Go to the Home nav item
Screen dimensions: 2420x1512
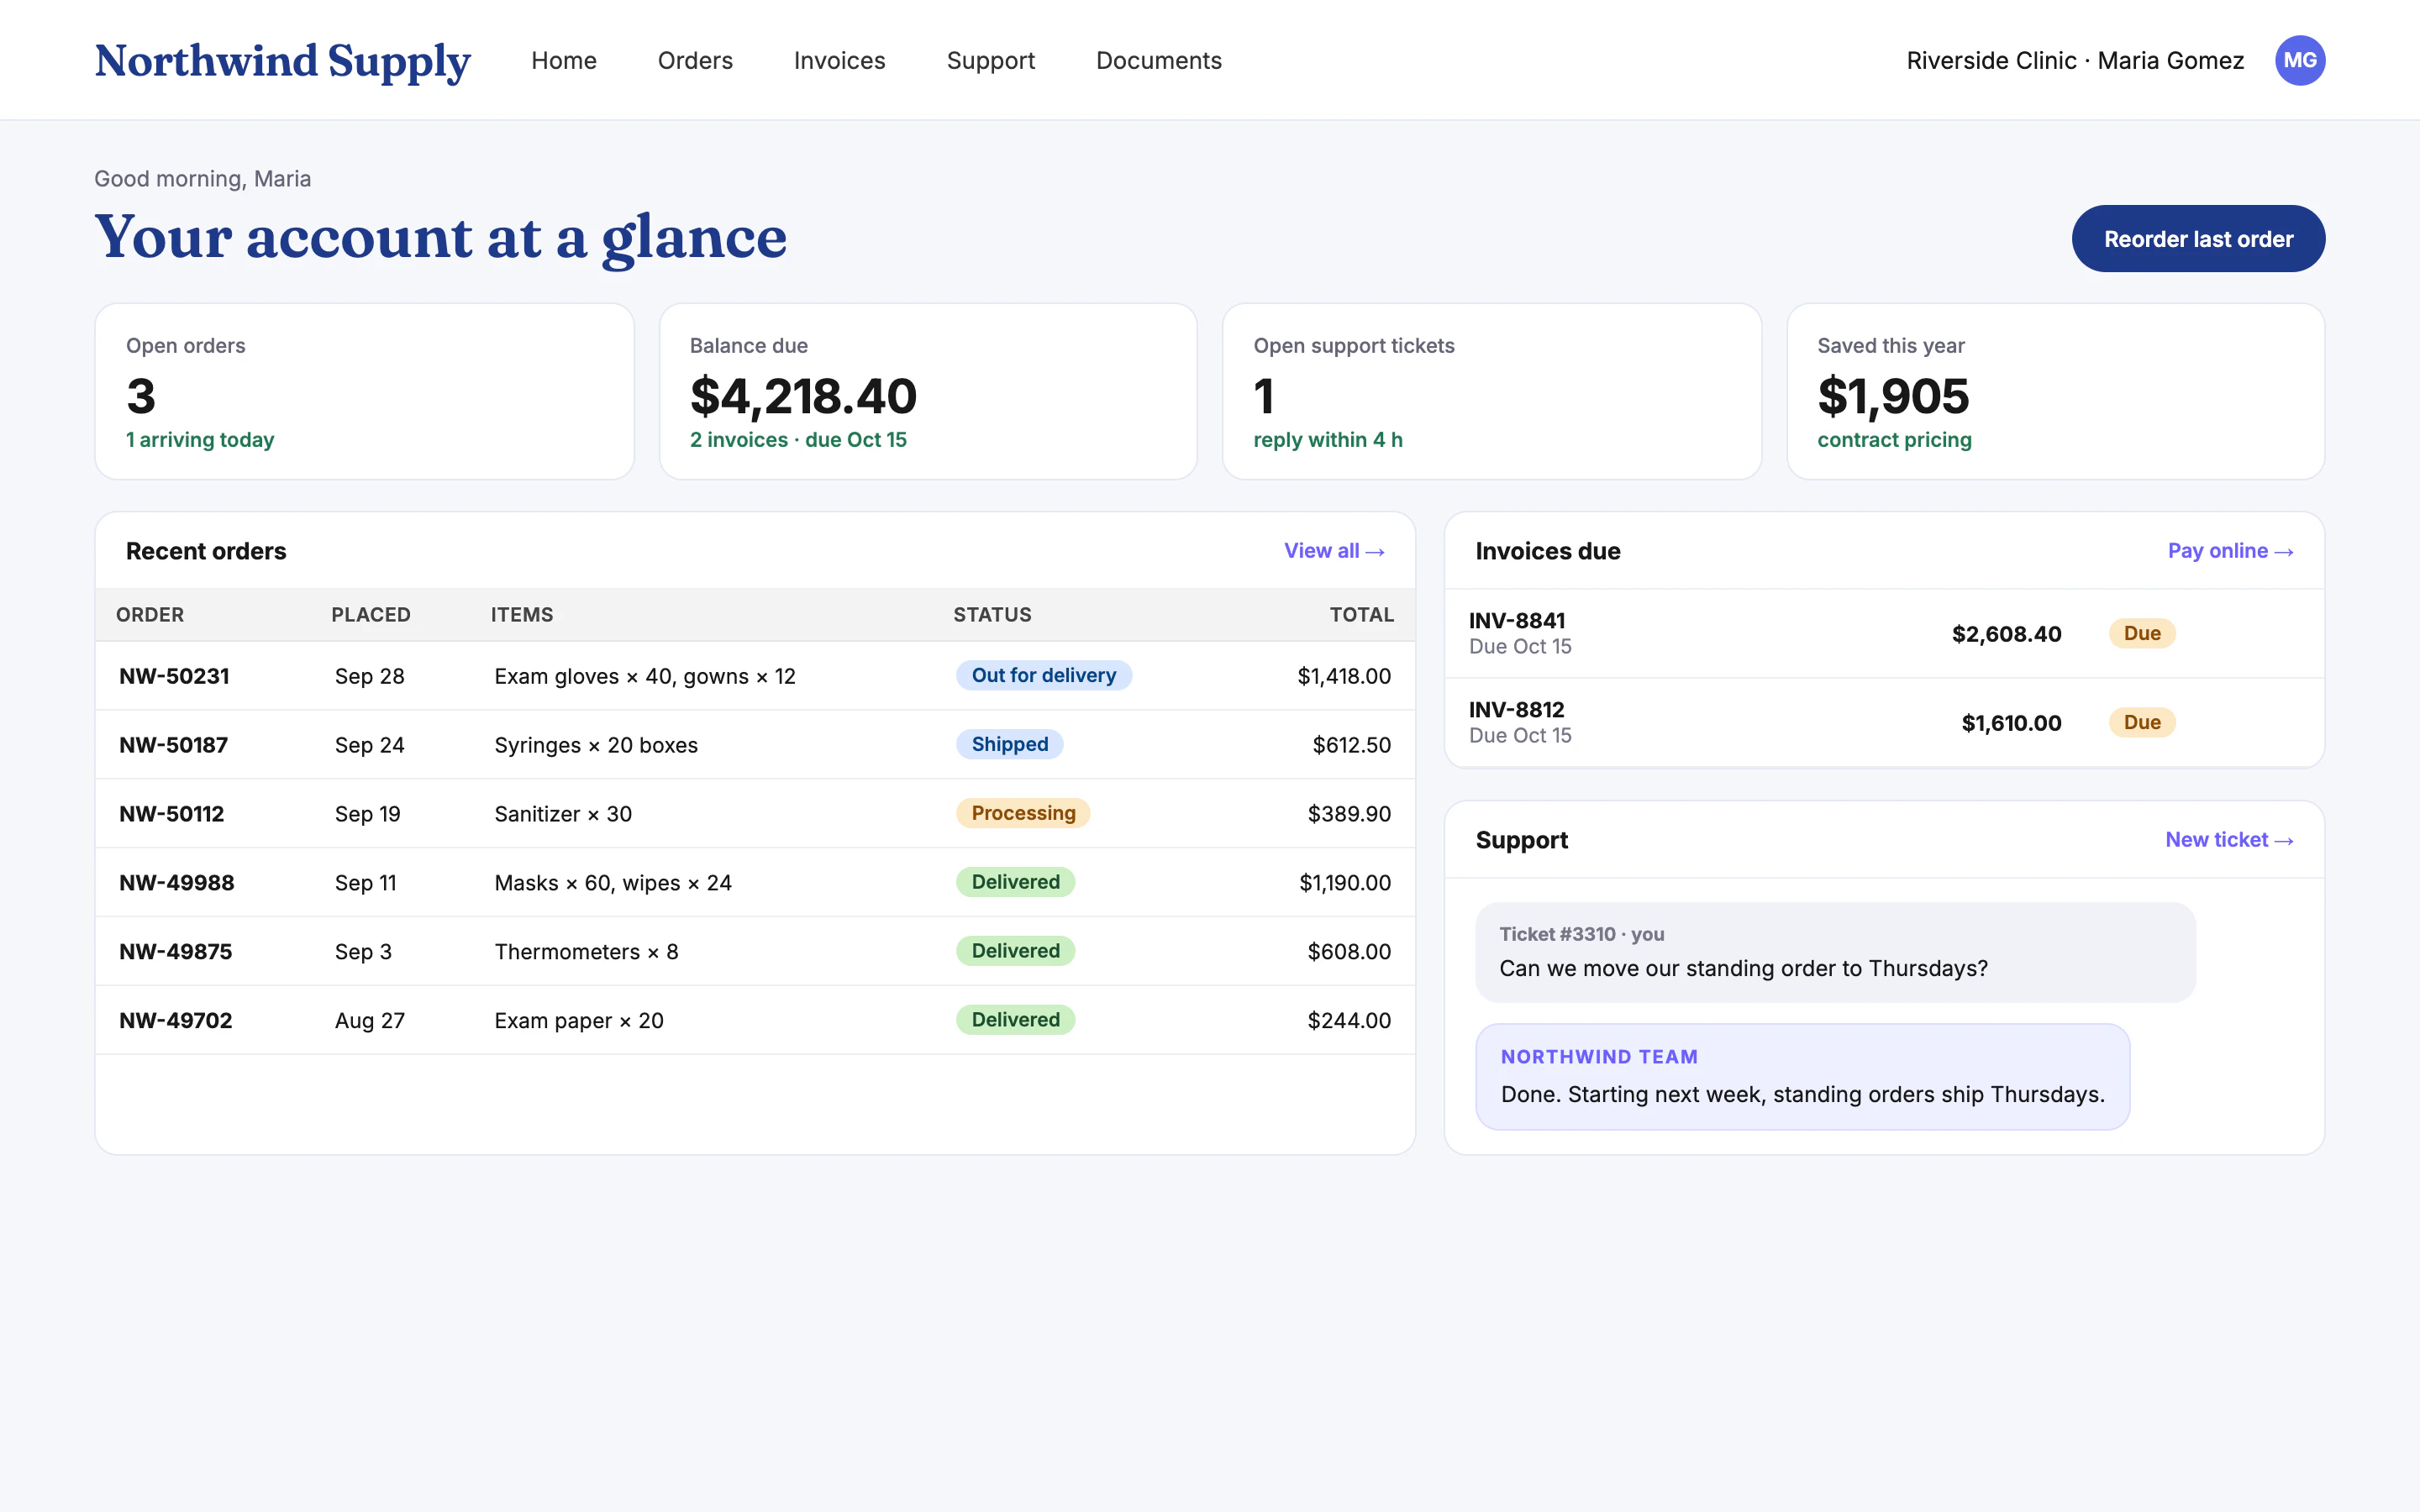pos(564,60)
